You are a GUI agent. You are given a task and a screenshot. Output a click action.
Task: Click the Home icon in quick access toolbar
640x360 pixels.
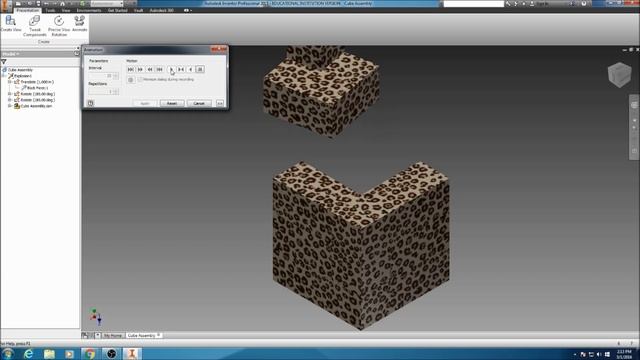click(x=62, y=4)
